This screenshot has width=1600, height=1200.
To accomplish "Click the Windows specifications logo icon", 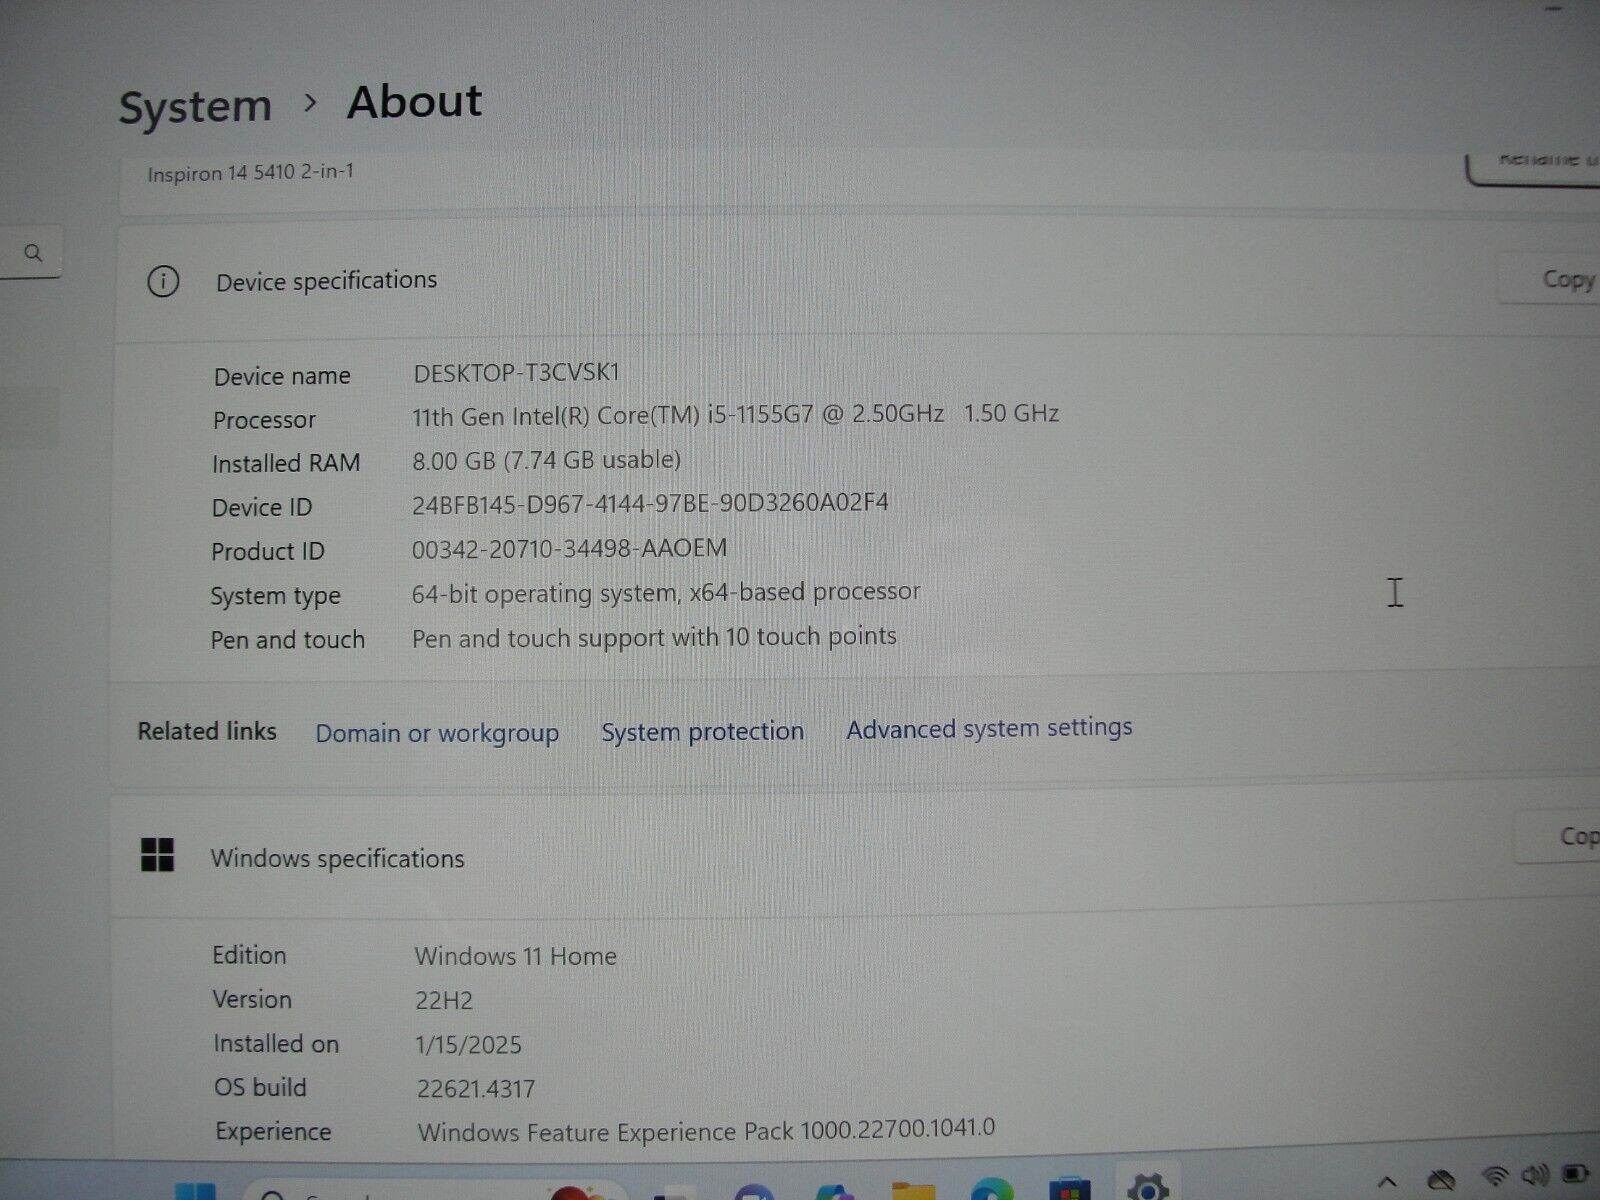I will point(157,857).
